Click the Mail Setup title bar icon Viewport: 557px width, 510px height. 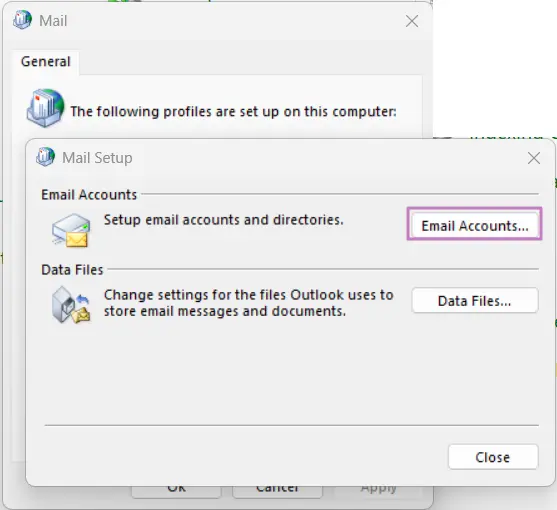[x=45, y=157]
